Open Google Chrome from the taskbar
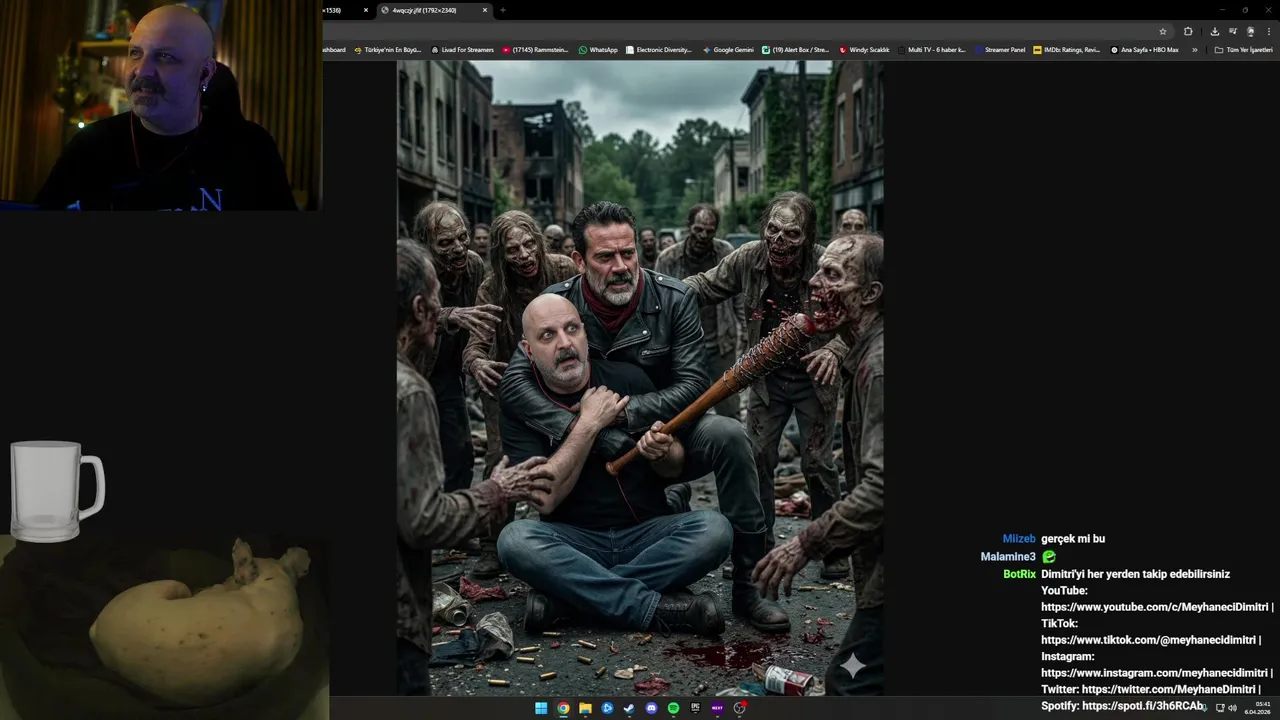1280x720 pixels. 563,708
